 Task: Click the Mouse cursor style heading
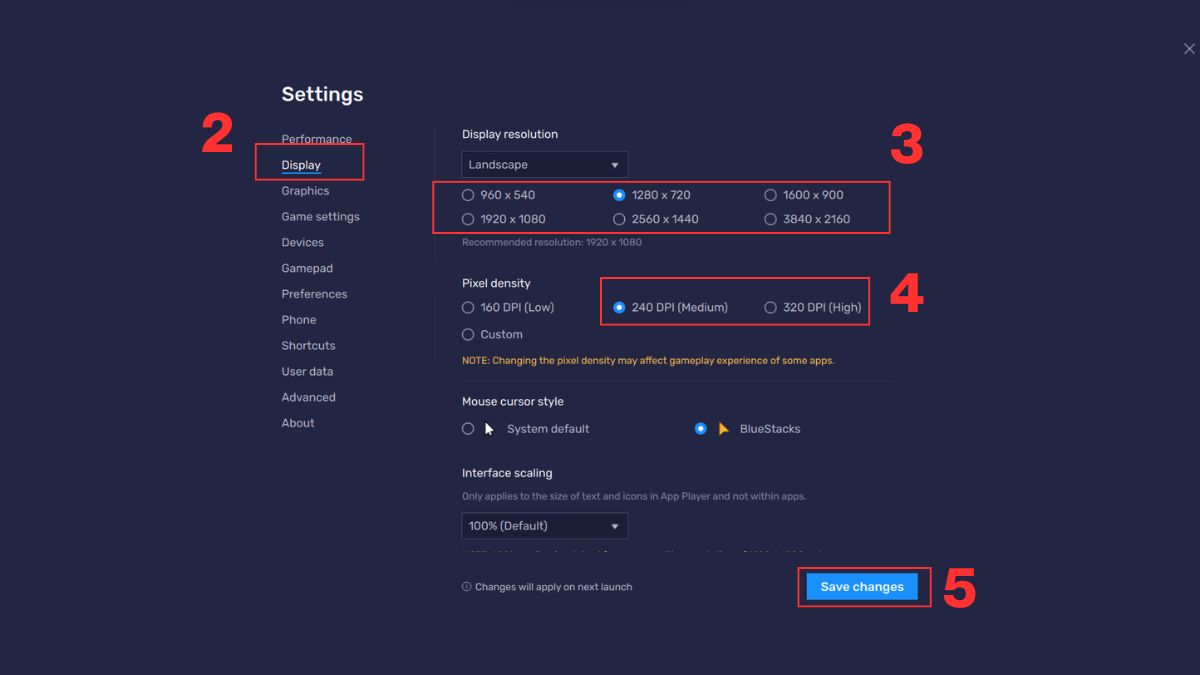click(513, 402)
